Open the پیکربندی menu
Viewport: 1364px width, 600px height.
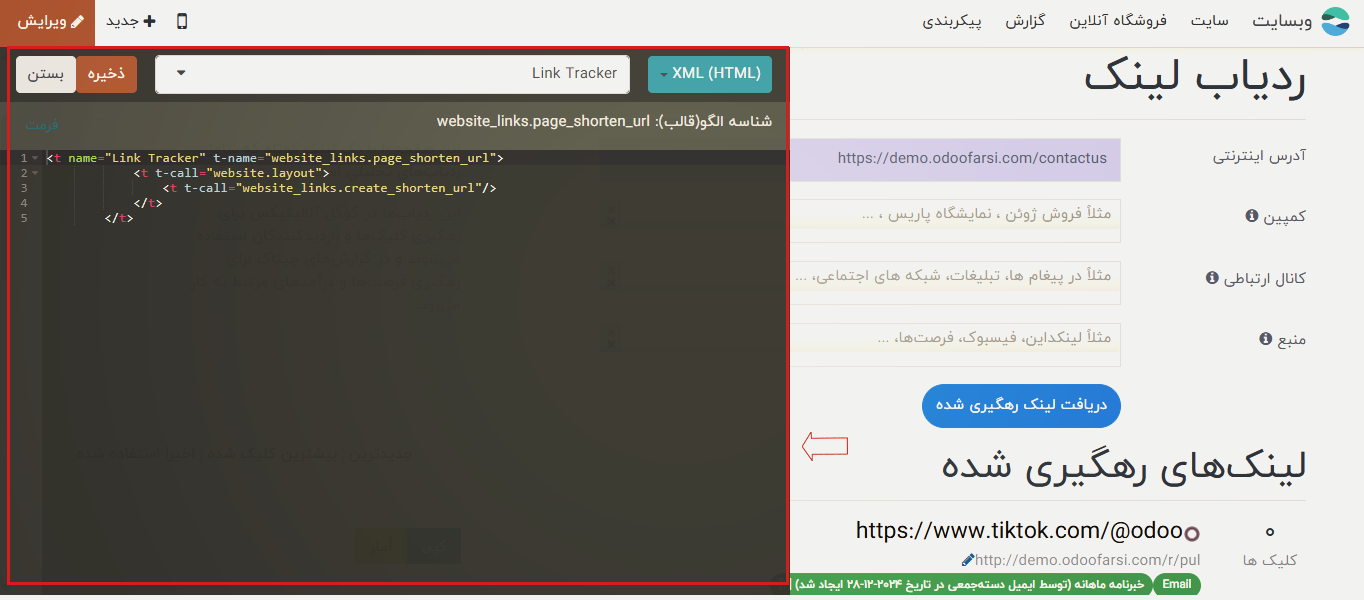[952, 21]
